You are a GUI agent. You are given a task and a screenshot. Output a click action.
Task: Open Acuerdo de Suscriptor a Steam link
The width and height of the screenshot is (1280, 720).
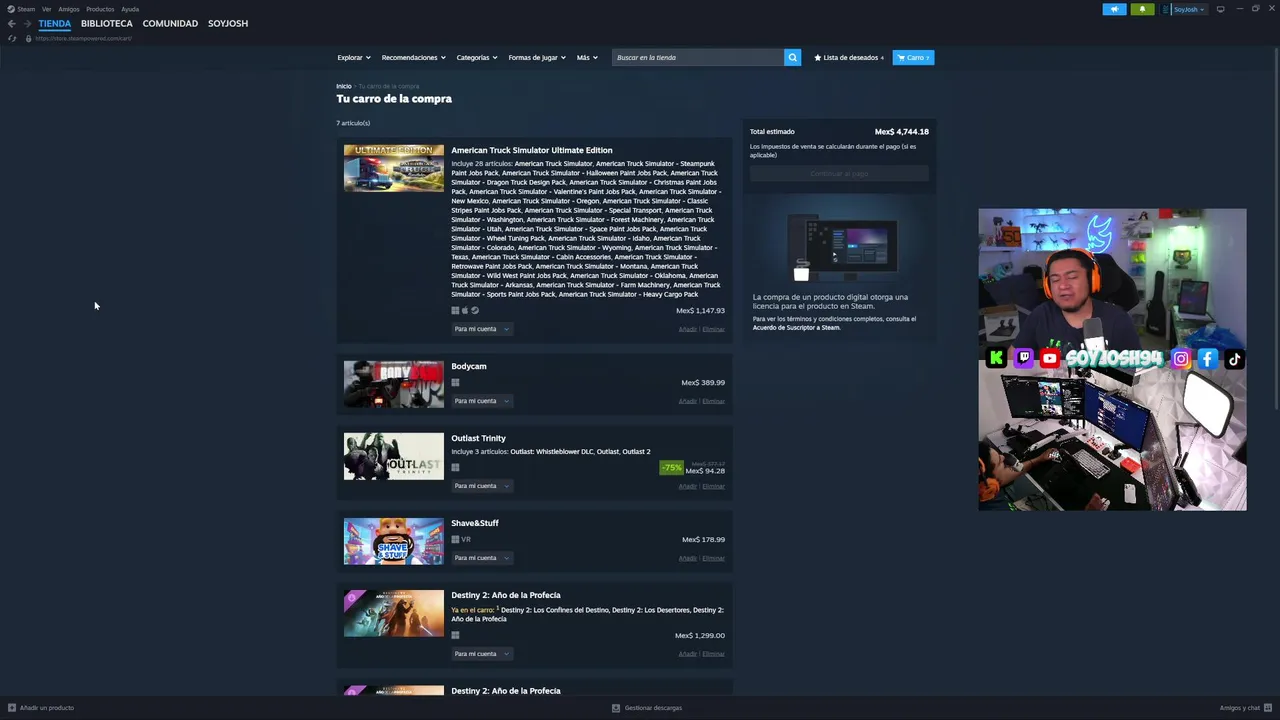(x=796, y=327)
